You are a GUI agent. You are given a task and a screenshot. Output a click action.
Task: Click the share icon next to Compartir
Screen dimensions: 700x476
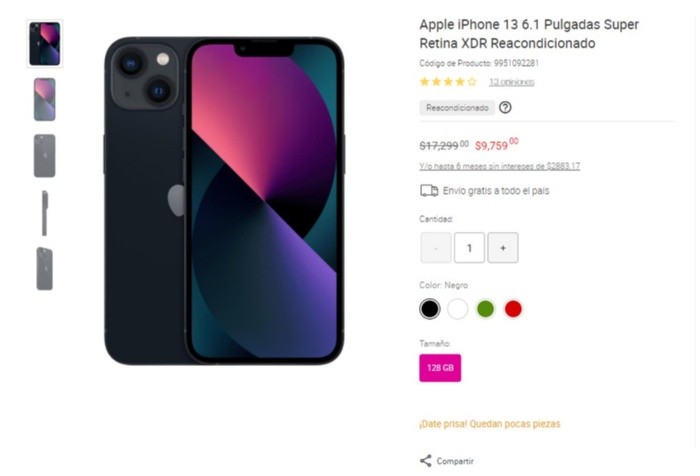tap(425, 461)
